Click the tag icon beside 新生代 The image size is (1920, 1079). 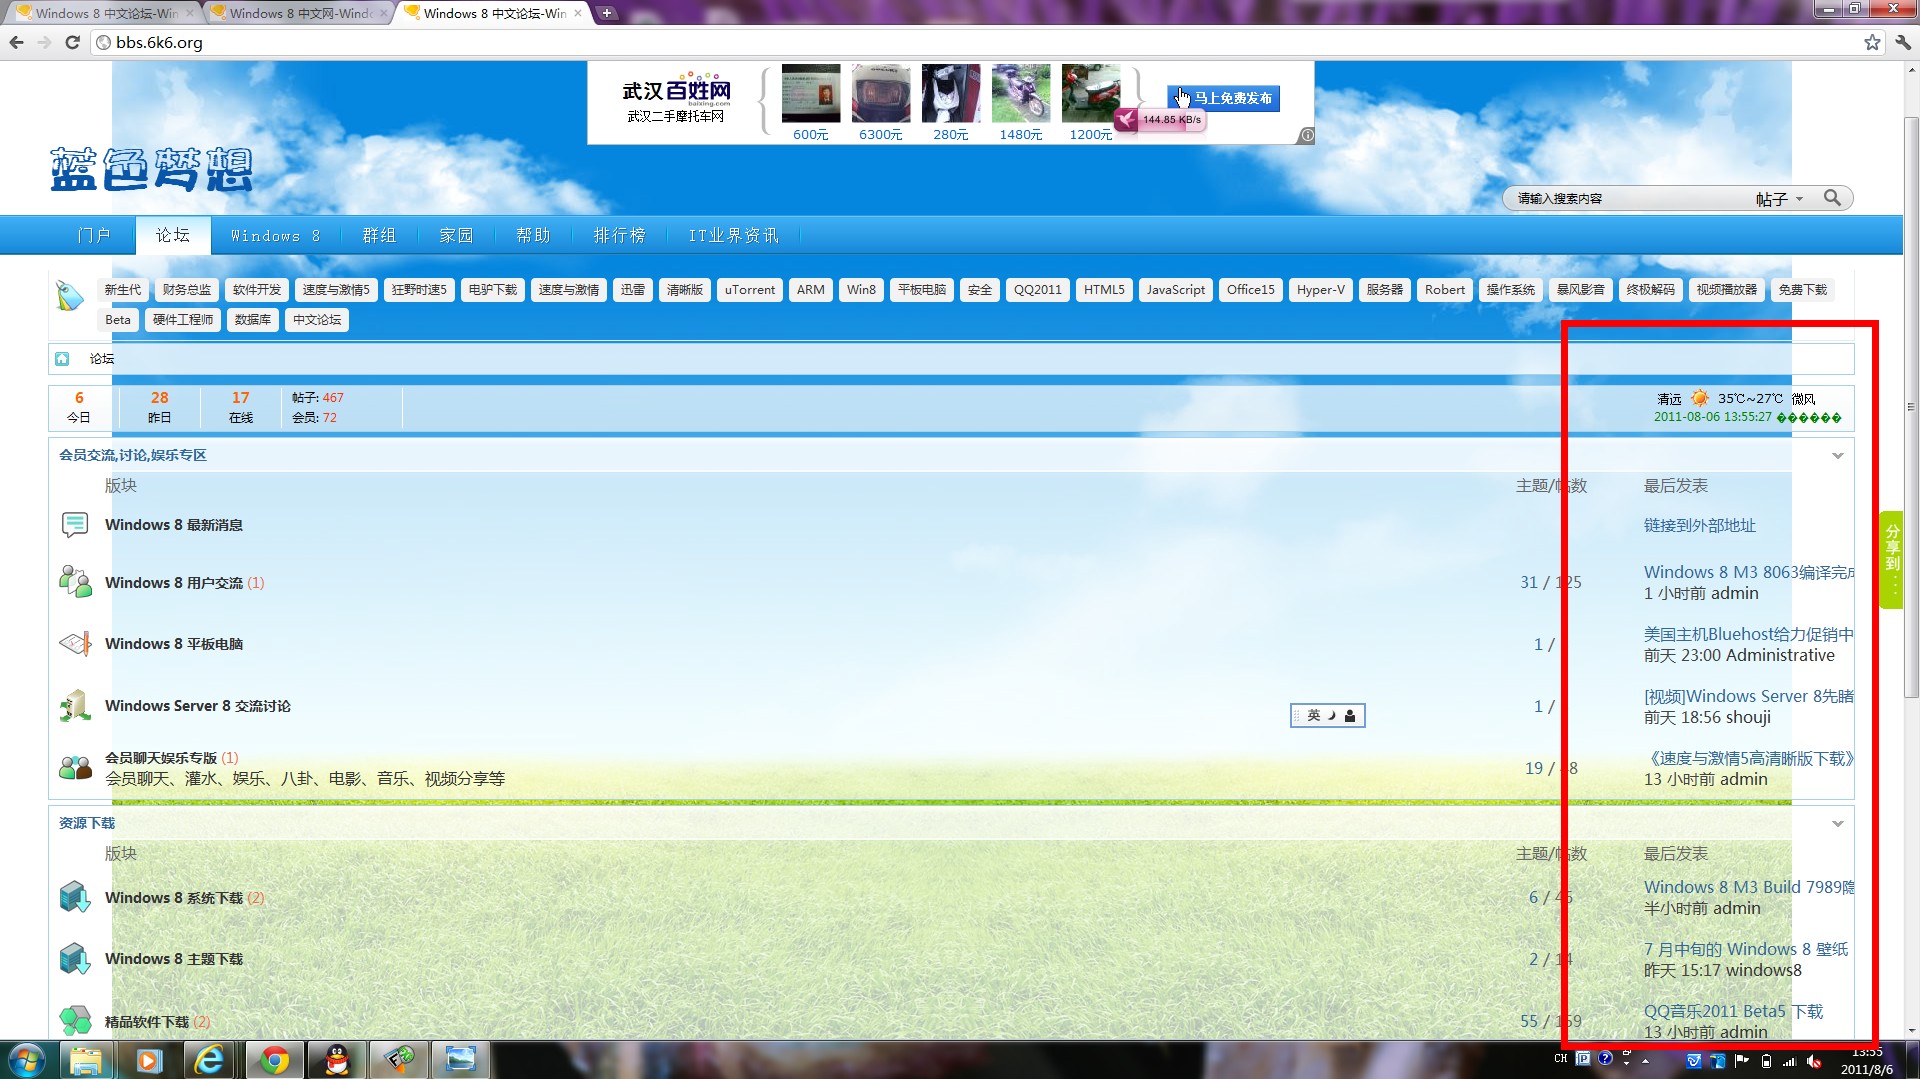click(x=69, y=295)
